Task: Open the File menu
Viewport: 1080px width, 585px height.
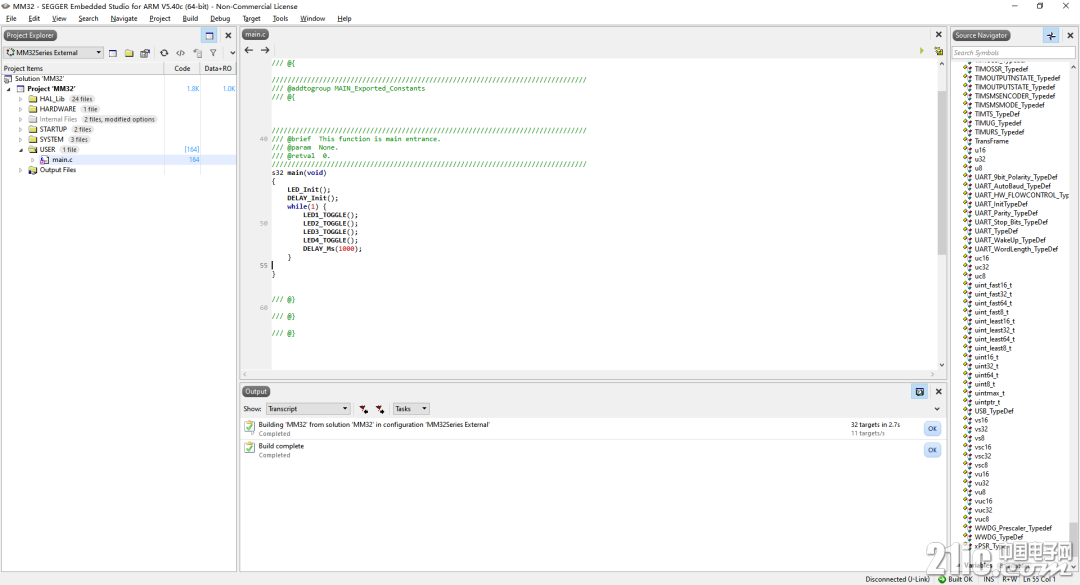Action: [x=11, y=19]
